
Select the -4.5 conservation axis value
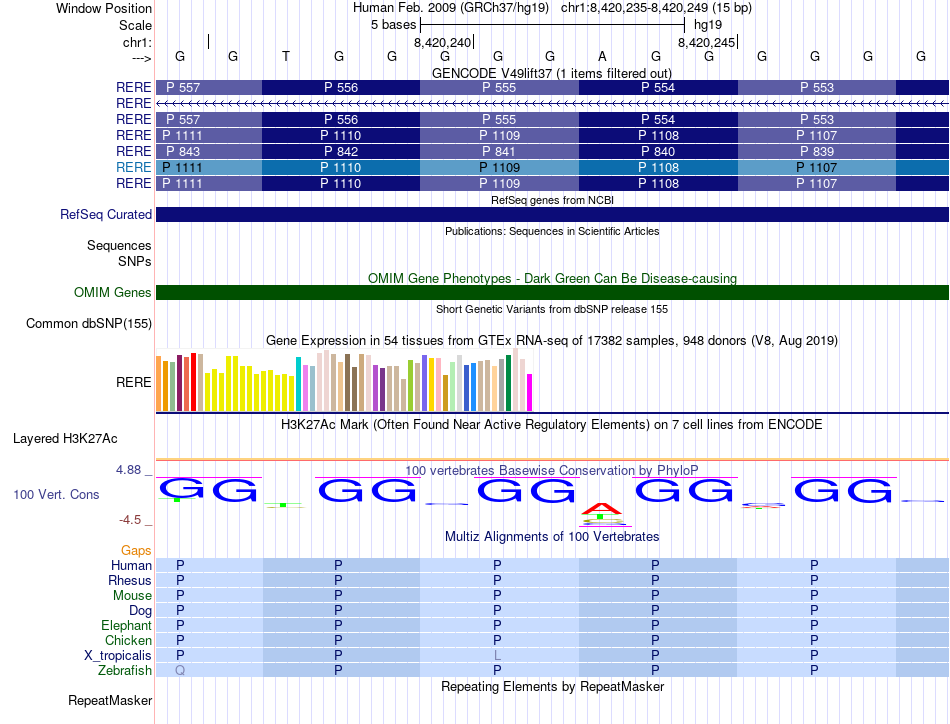[x=130, y=520]
